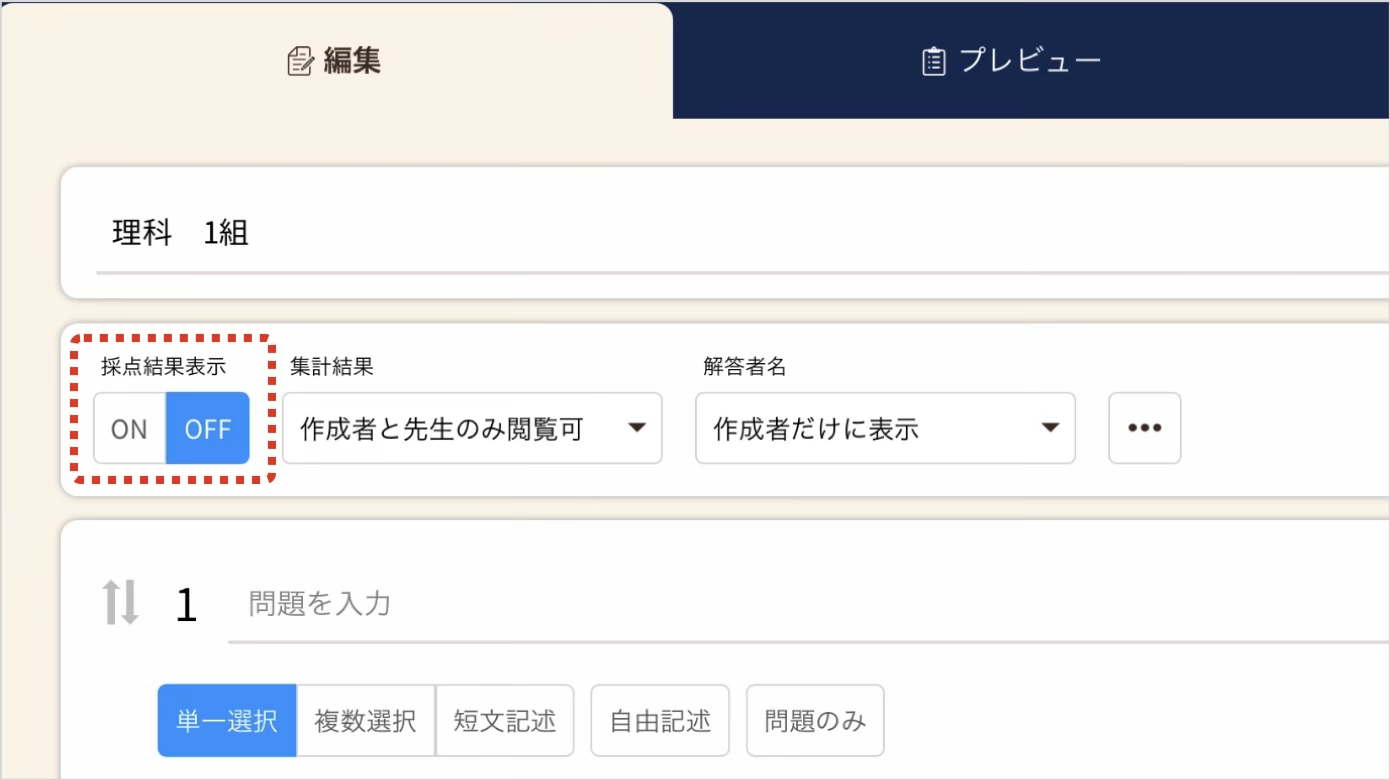Set 採点結果表示 to OFF
Screen dimensions: 1390x780
pos(208,428)
